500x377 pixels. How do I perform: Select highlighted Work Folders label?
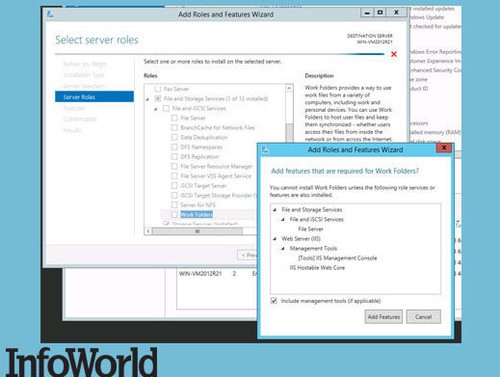coord(196,214)
